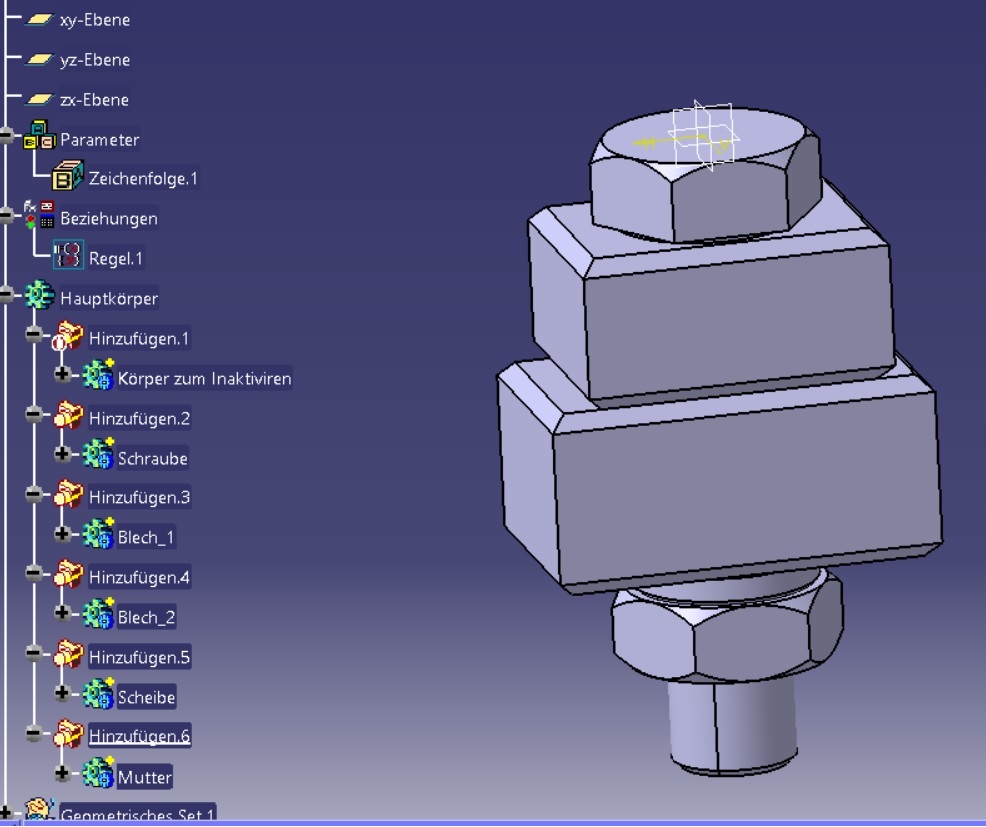Collapse the Hinzufügen.5 node
986x827 pixels.
pos(34,653)
